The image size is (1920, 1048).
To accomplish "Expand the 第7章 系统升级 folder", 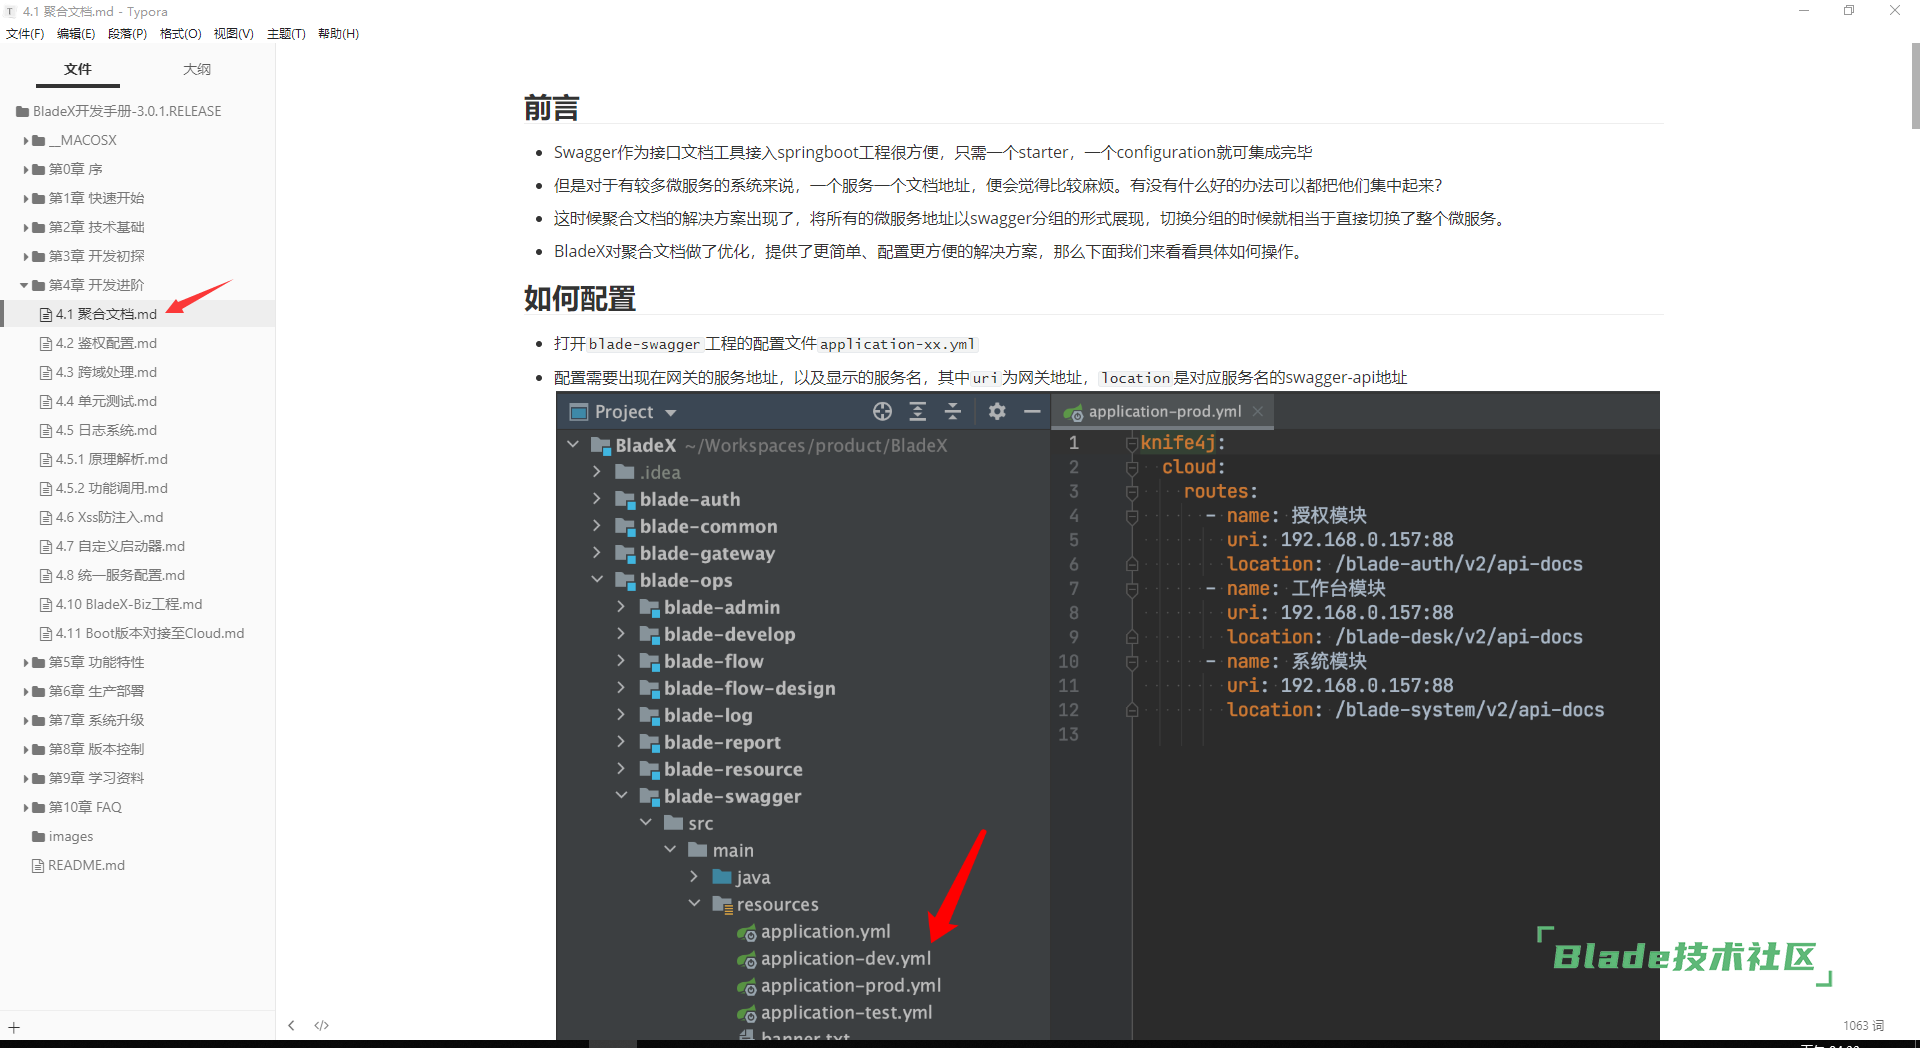I will coord(26,720).
